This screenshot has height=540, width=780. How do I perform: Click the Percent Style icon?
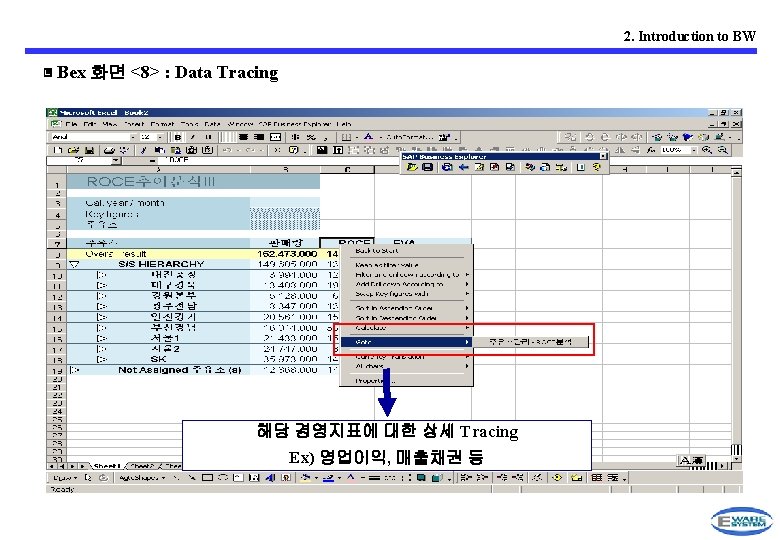click(x=311, y=137)
